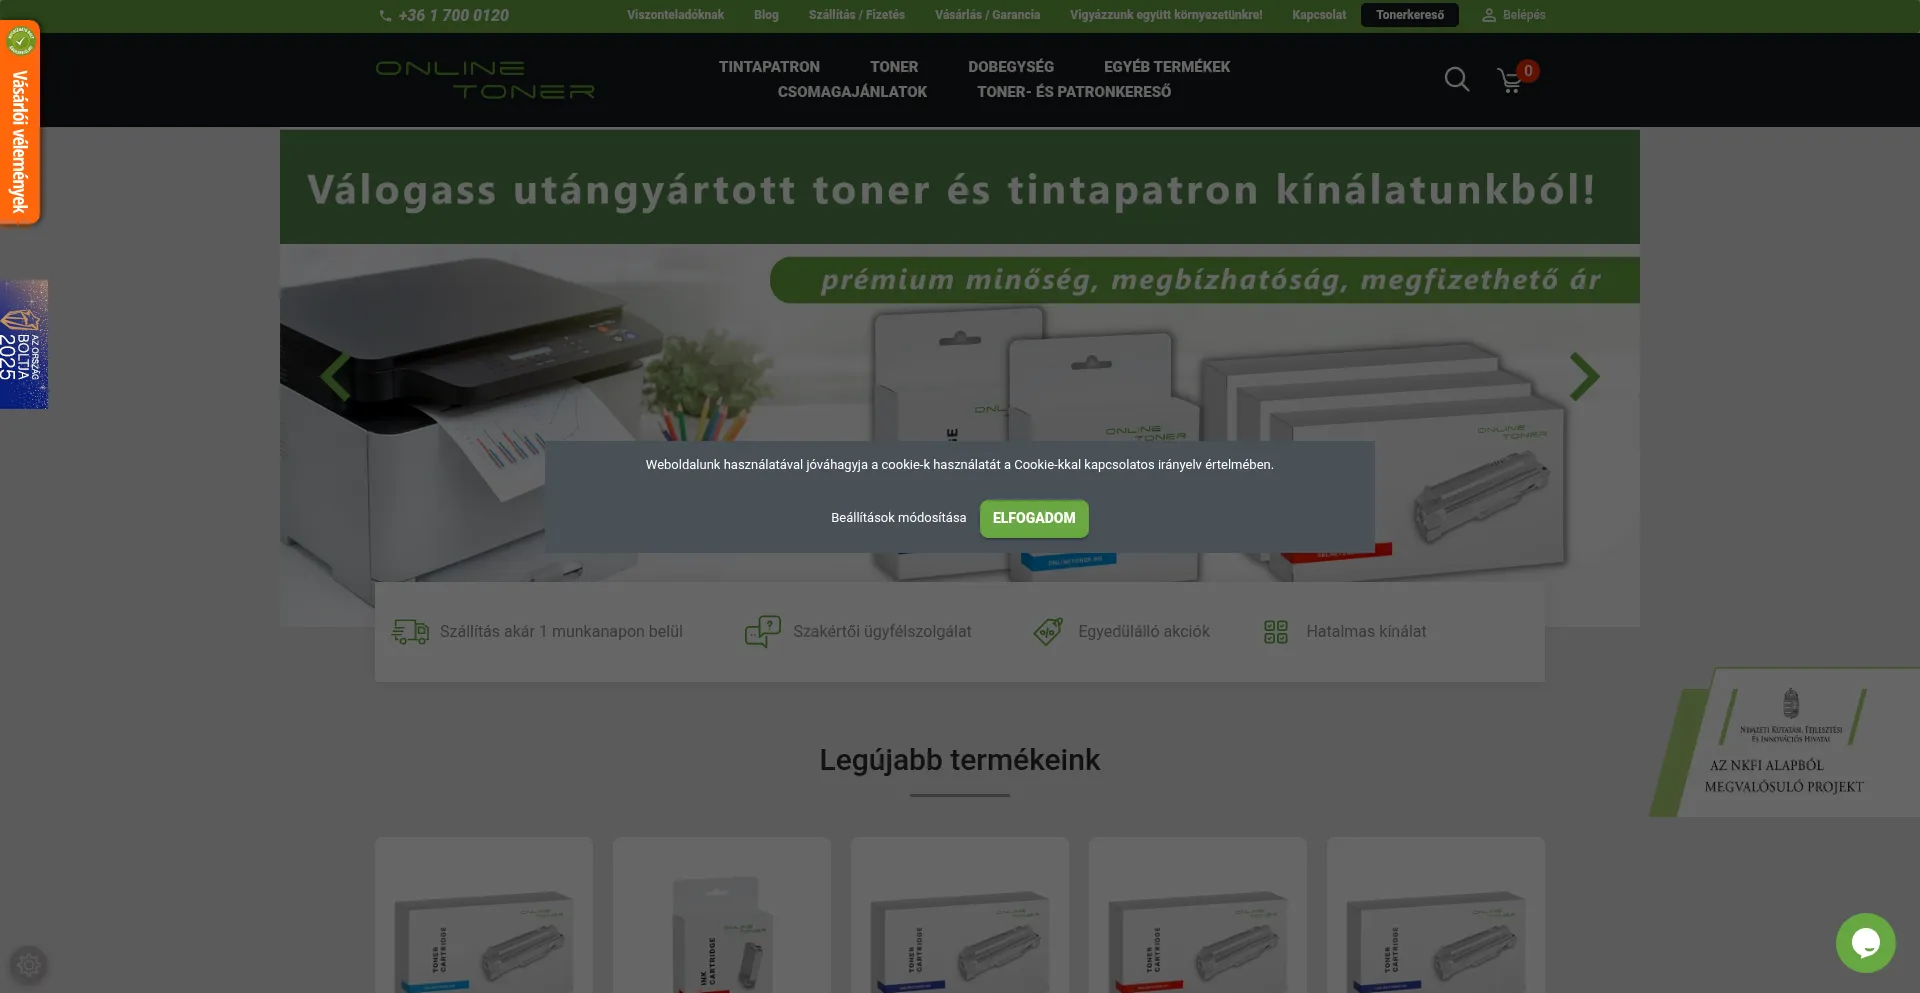Click the +36 1 700 0120 phone number
The image size is (1920, 993).
click(x=453, y=15)
